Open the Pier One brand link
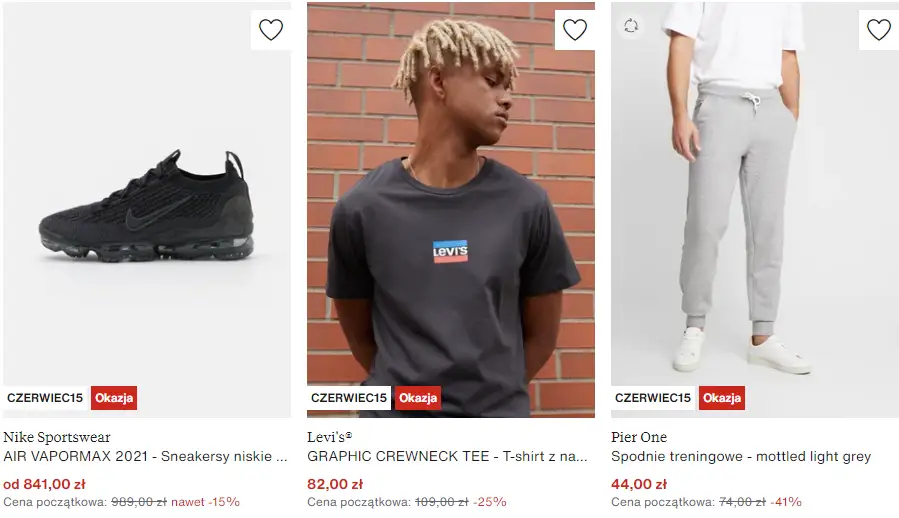Viewport: 899px width, 518px height. click(639, 437)
